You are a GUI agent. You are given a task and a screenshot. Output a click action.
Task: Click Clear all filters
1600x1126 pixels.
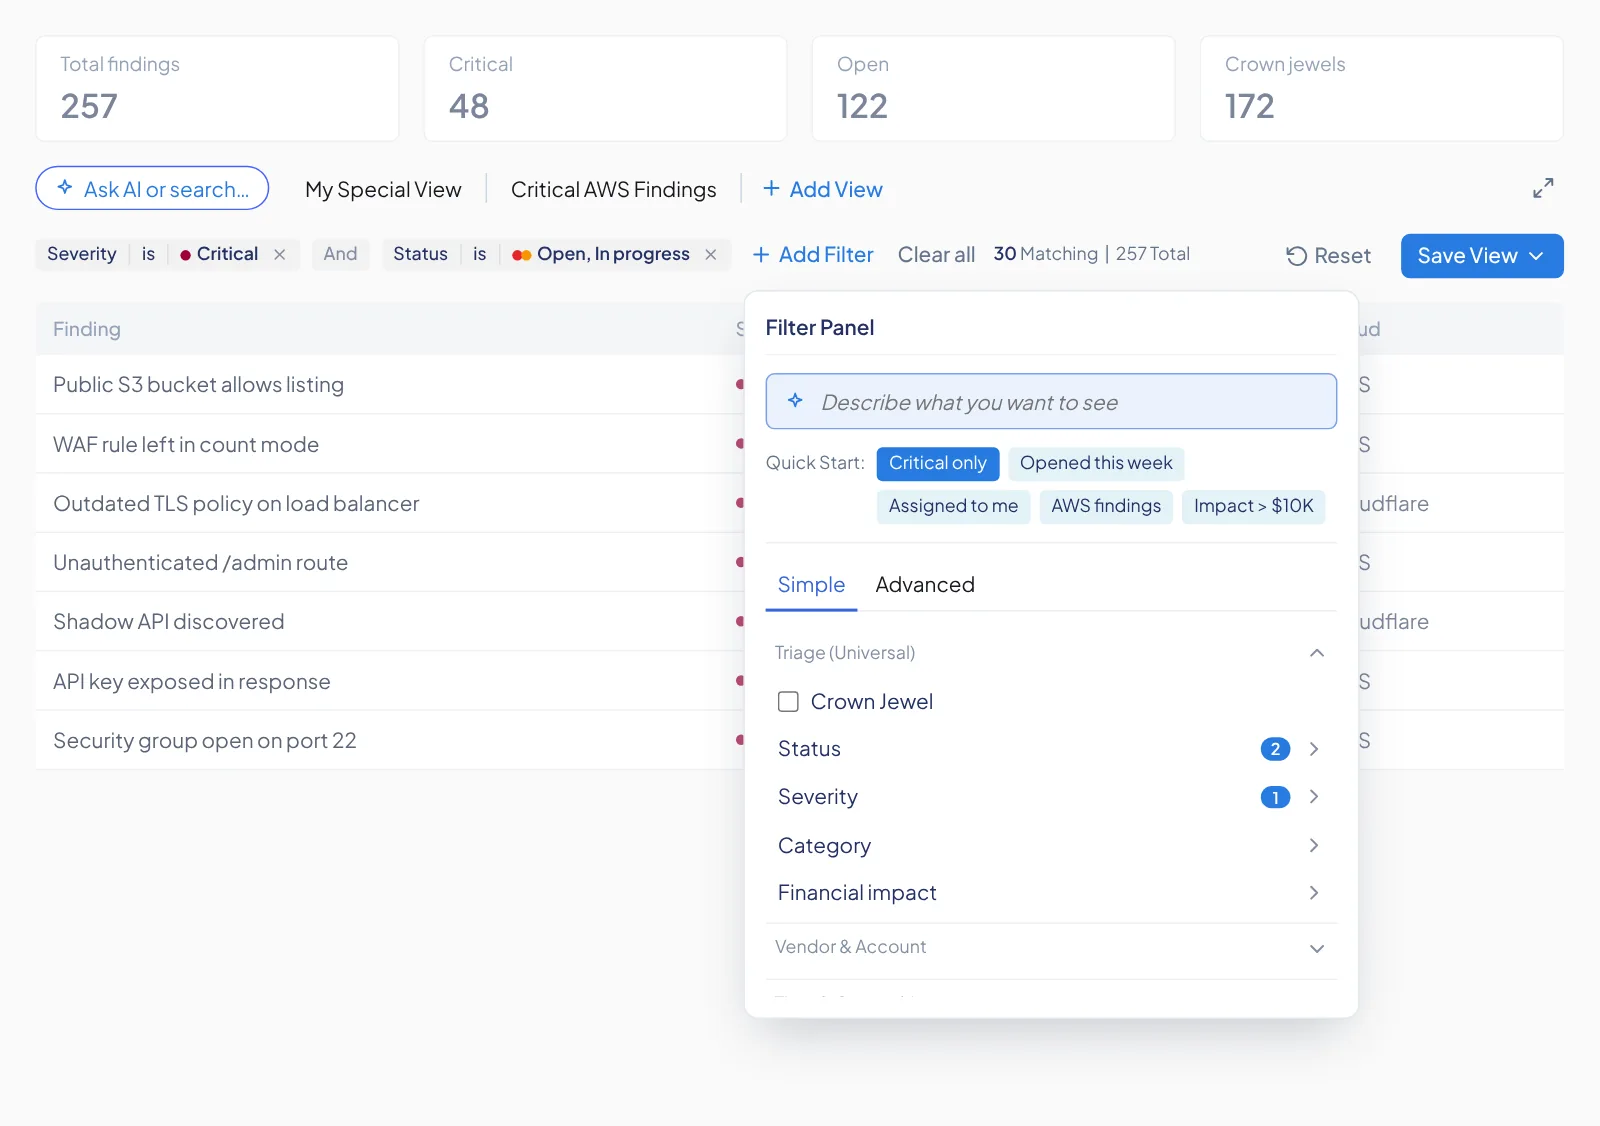tap(936, 255)
